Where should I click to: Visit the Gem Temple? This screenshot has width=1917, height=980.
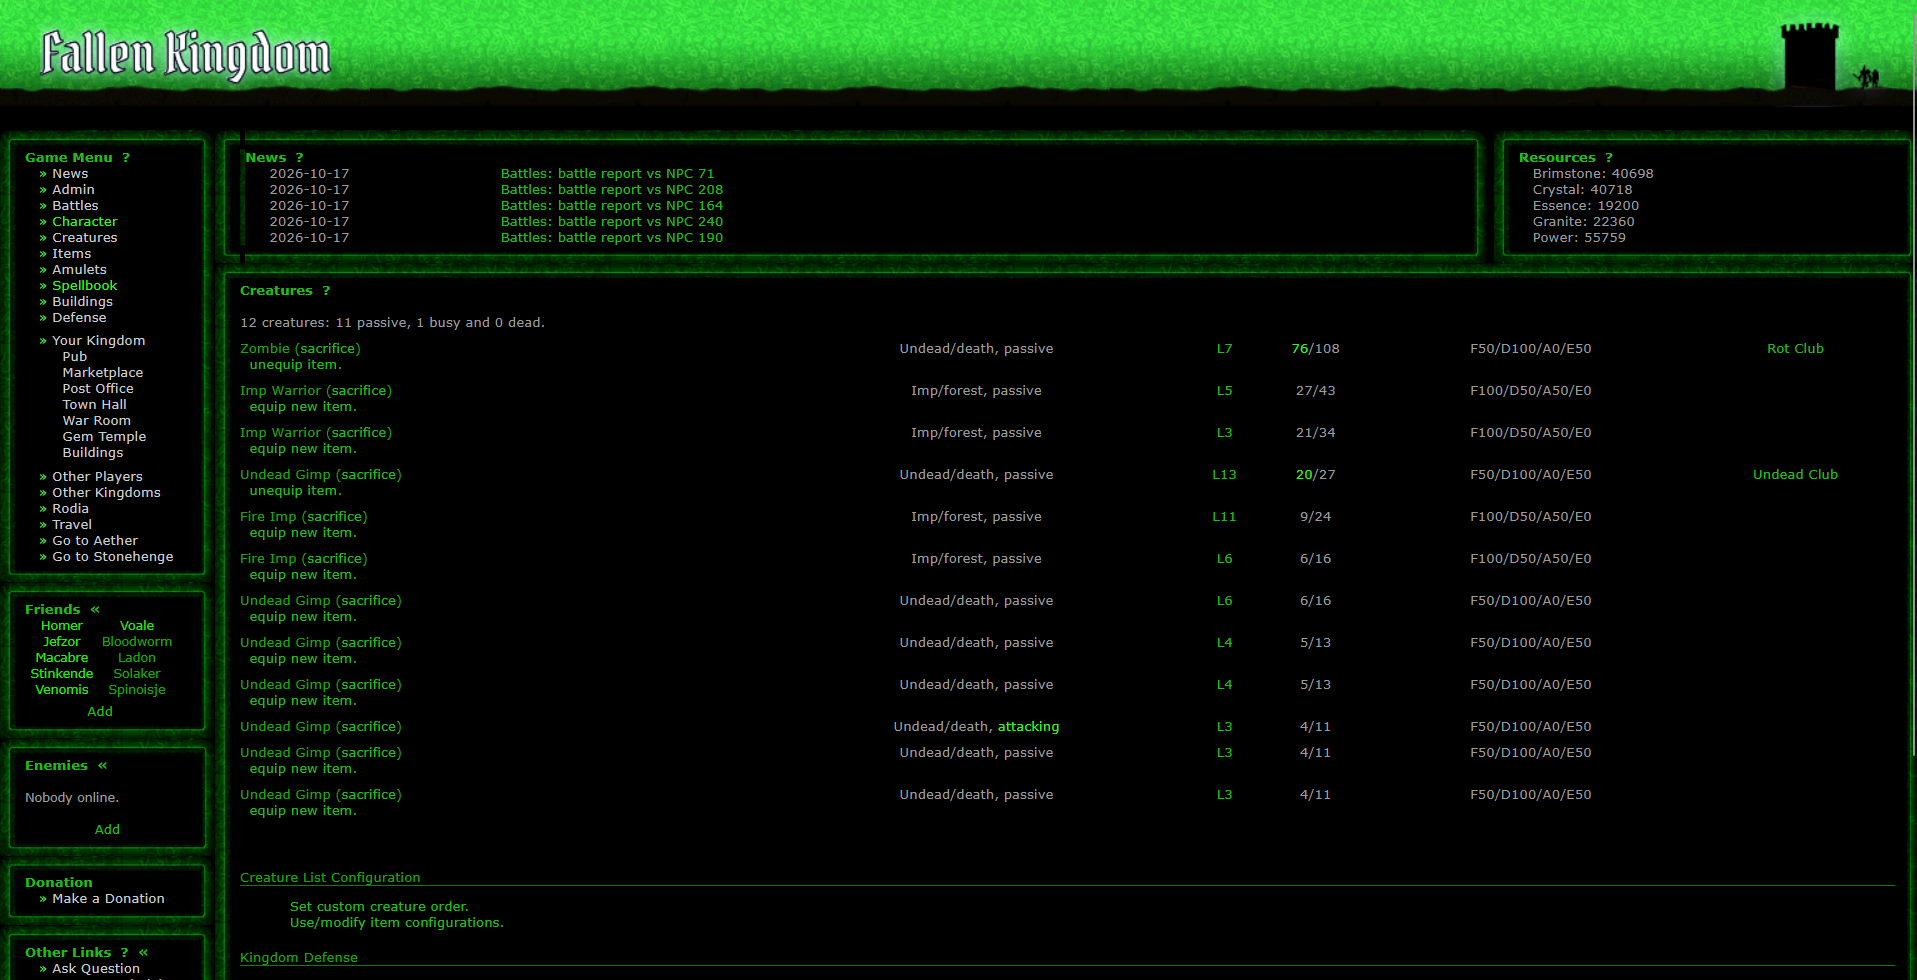click(104, 436)
